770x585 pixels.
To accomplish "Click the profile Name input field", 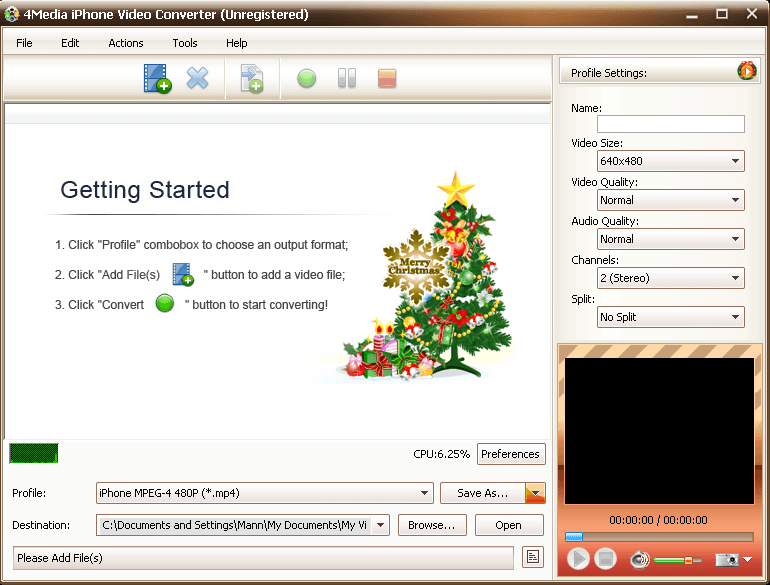I will click(671, 123).
